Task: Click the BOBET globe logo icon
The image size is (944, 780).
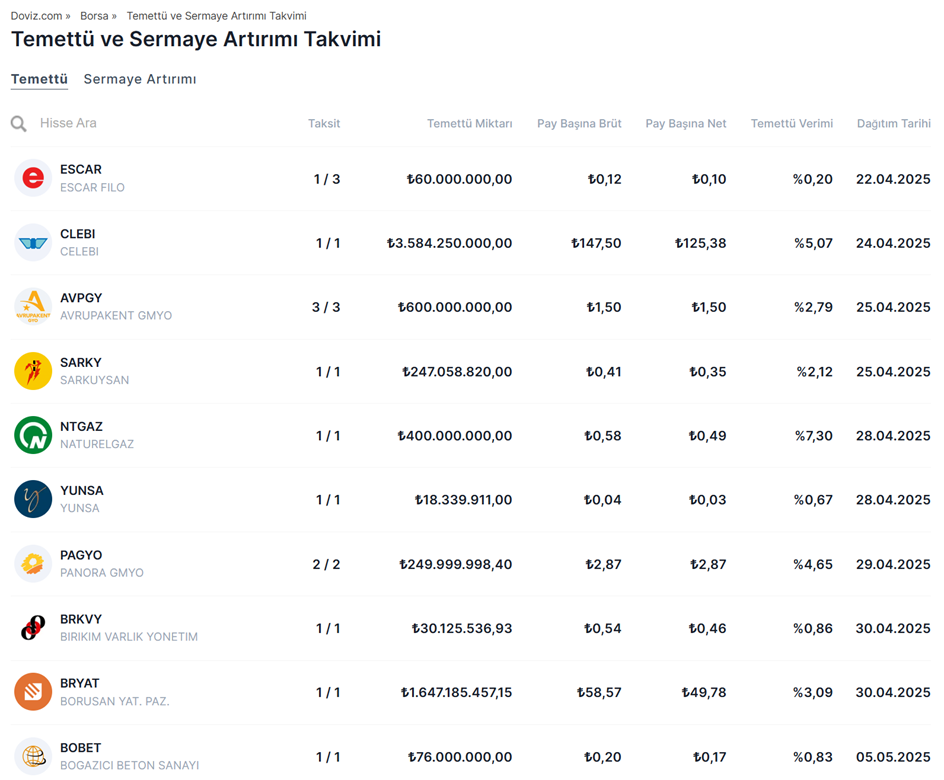Action: tap(33, 756)
